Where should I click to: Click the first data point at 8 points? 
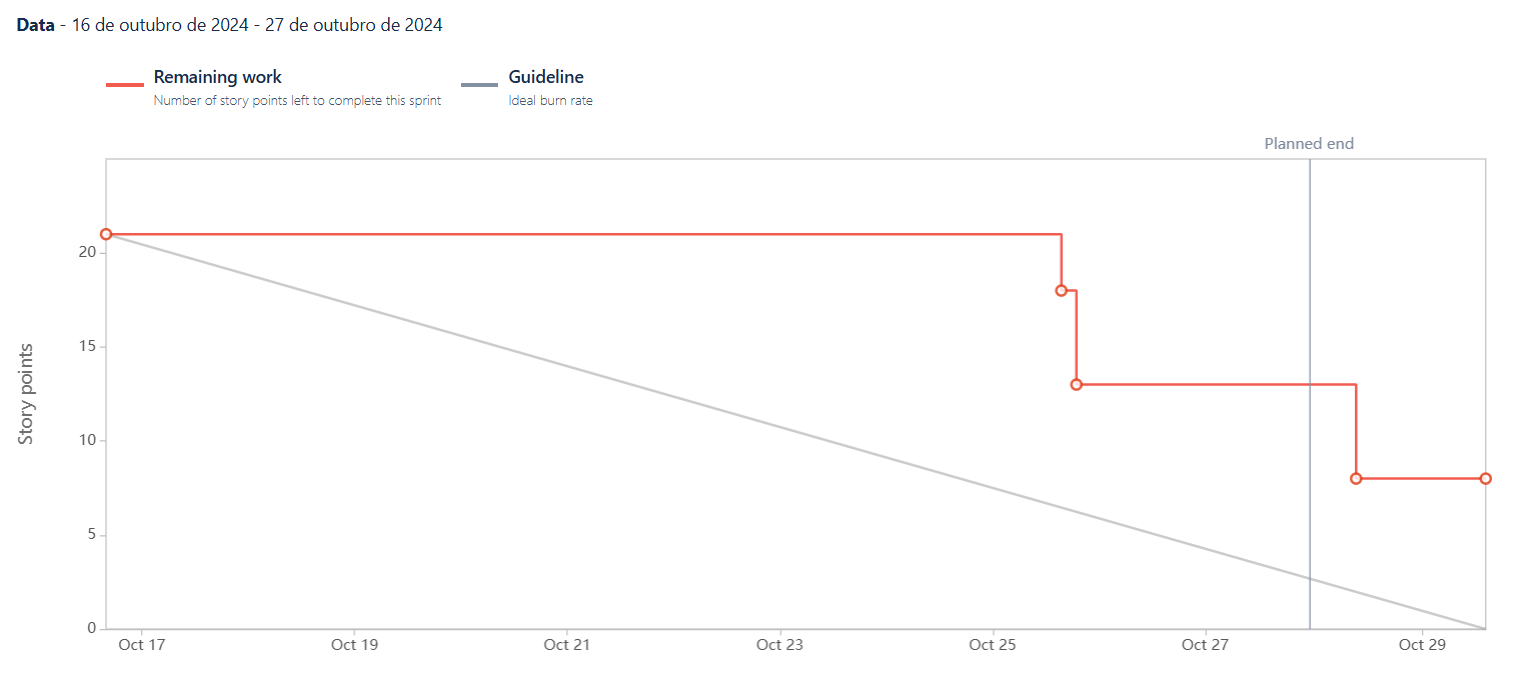click(1356, 478)
